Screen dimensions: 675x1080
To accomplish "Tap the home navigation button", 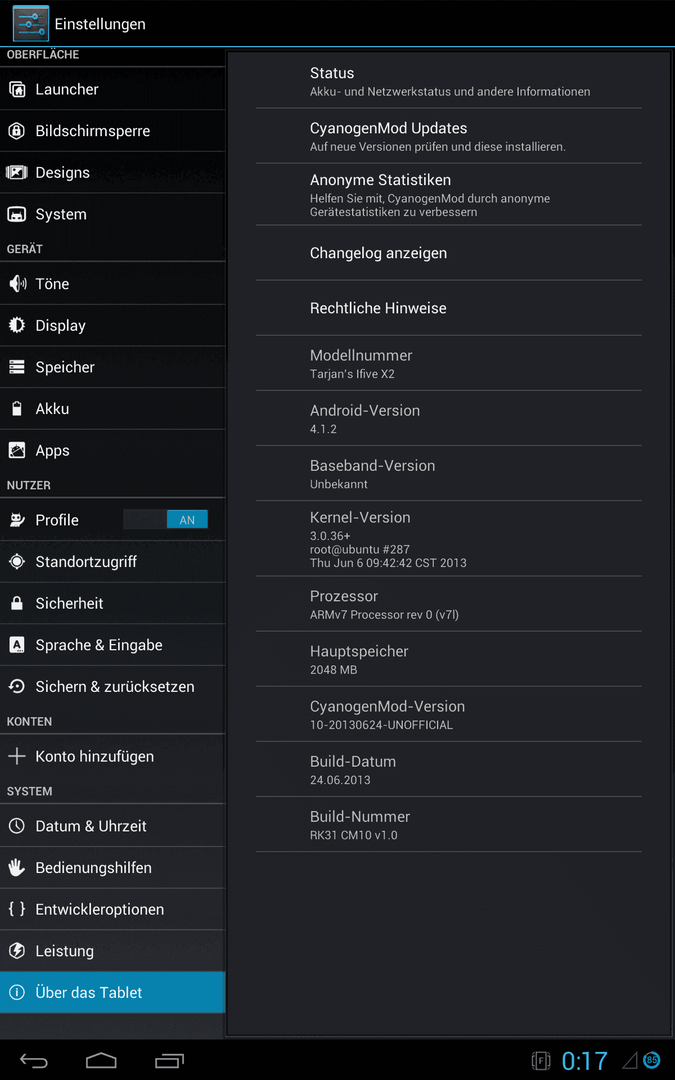I will click(x=101, y=1061).
